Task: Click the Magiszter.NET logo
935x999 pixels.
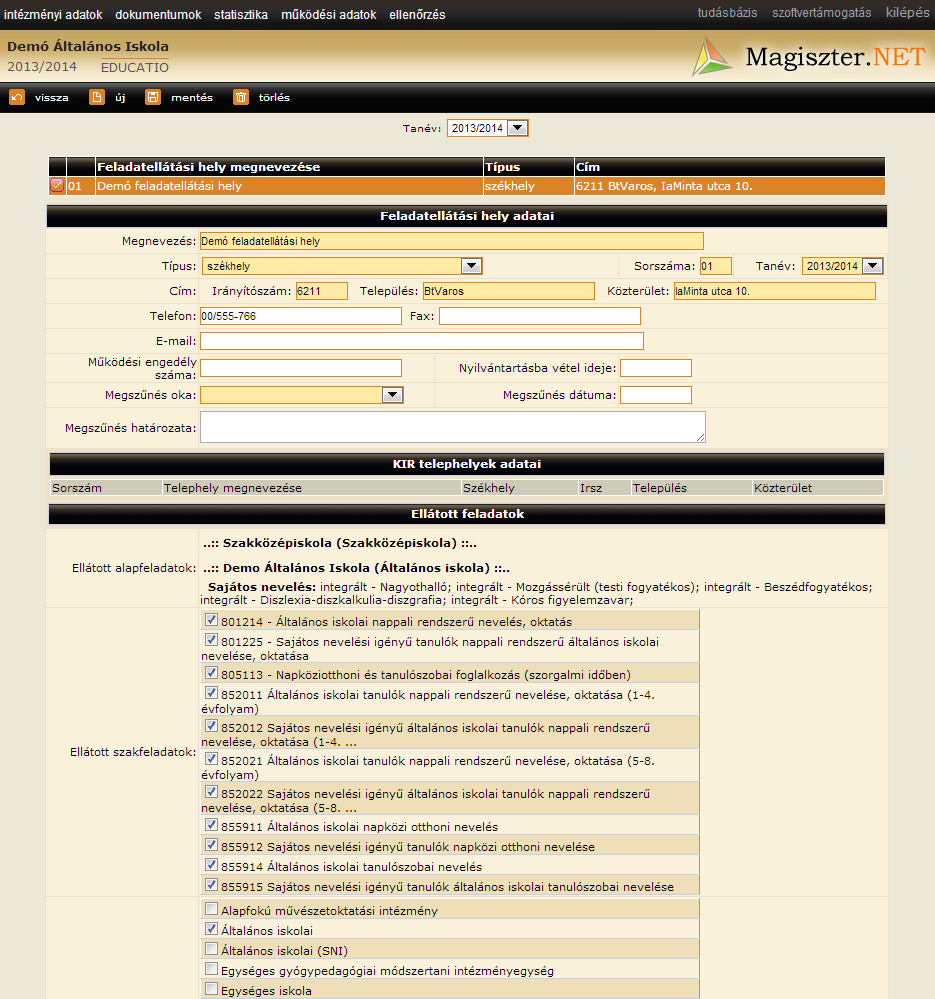Action: (x=808, y=57)
